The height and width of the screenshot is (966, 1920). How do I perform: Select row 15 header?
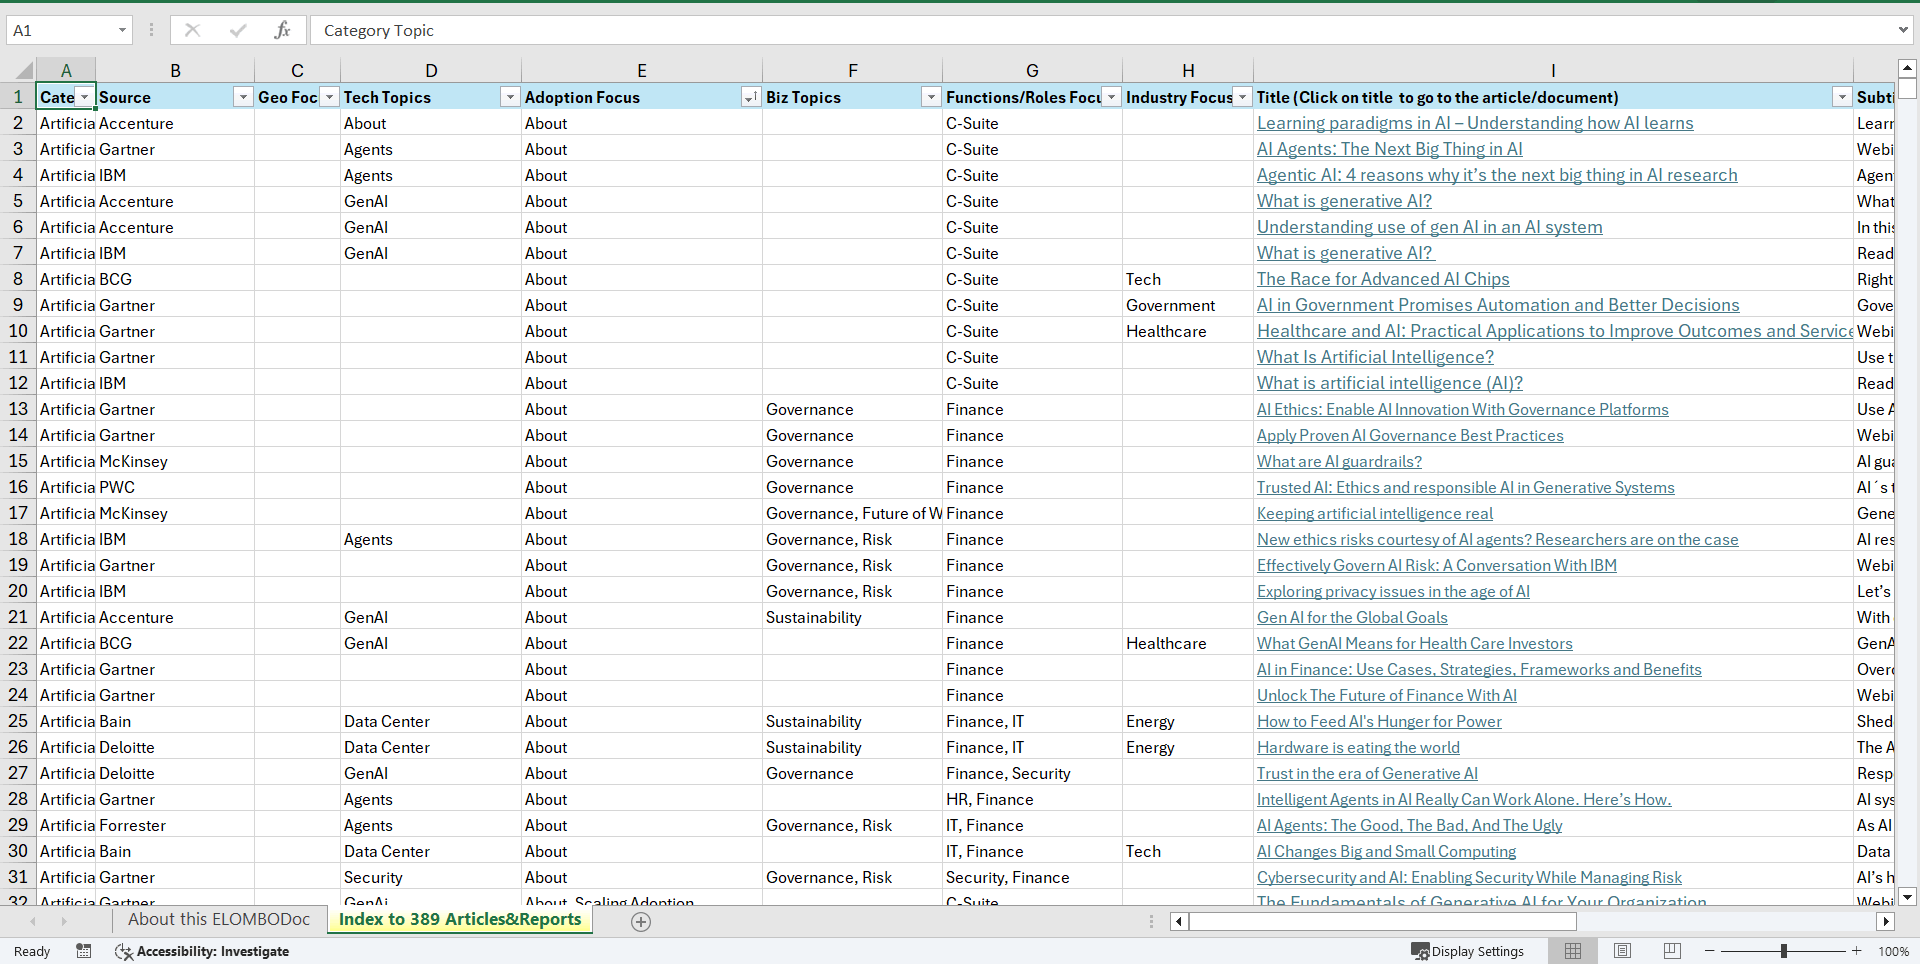tap(18, 461)
